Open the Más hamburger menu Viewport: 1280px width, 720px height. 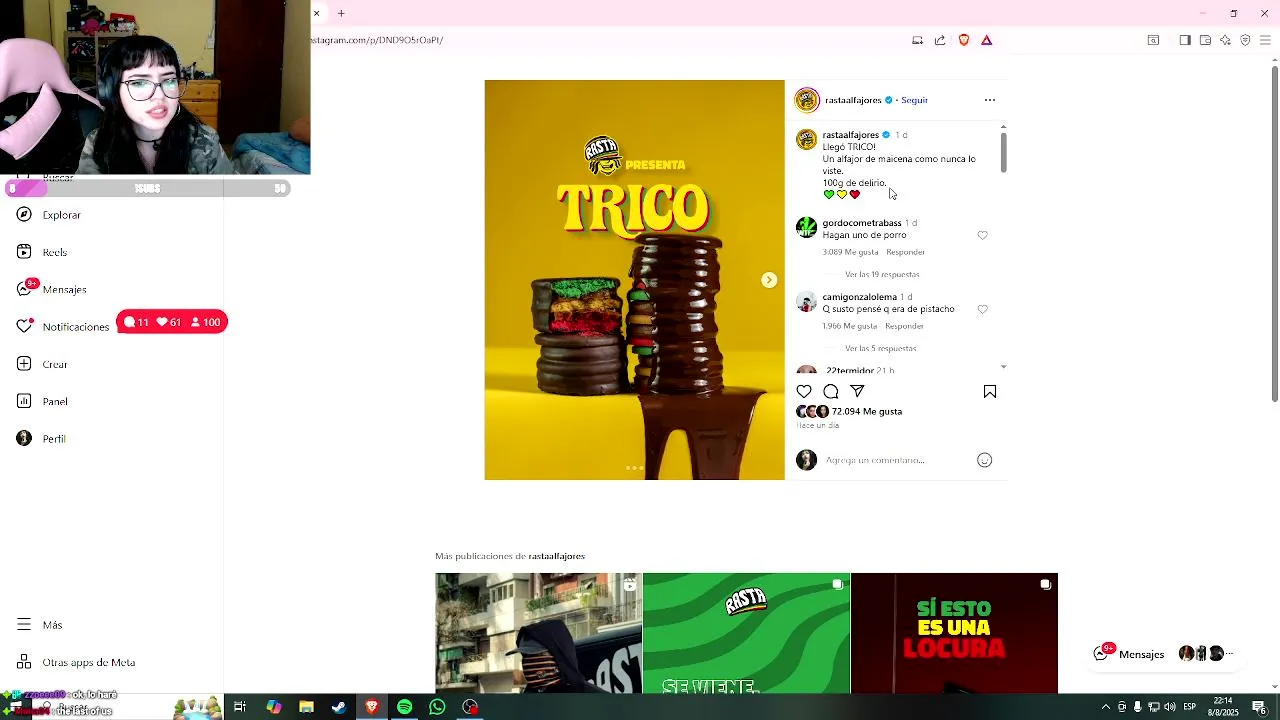tap(39, 625)
